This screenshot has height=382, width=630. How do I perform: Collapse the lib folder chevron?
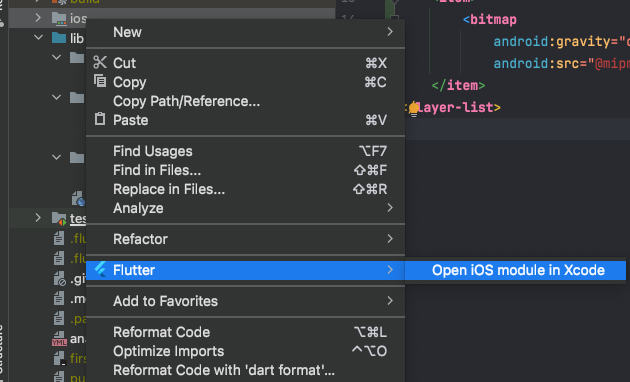coord(39,38)
